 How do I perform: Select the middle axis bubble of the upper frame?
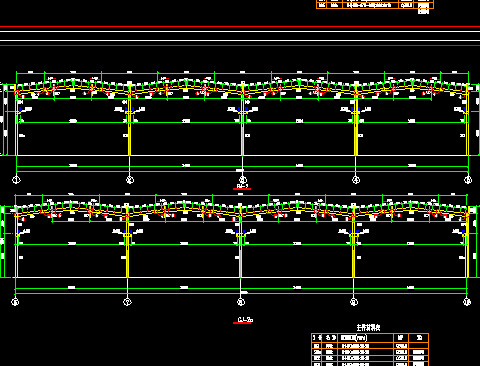click(x=243, y=180)
